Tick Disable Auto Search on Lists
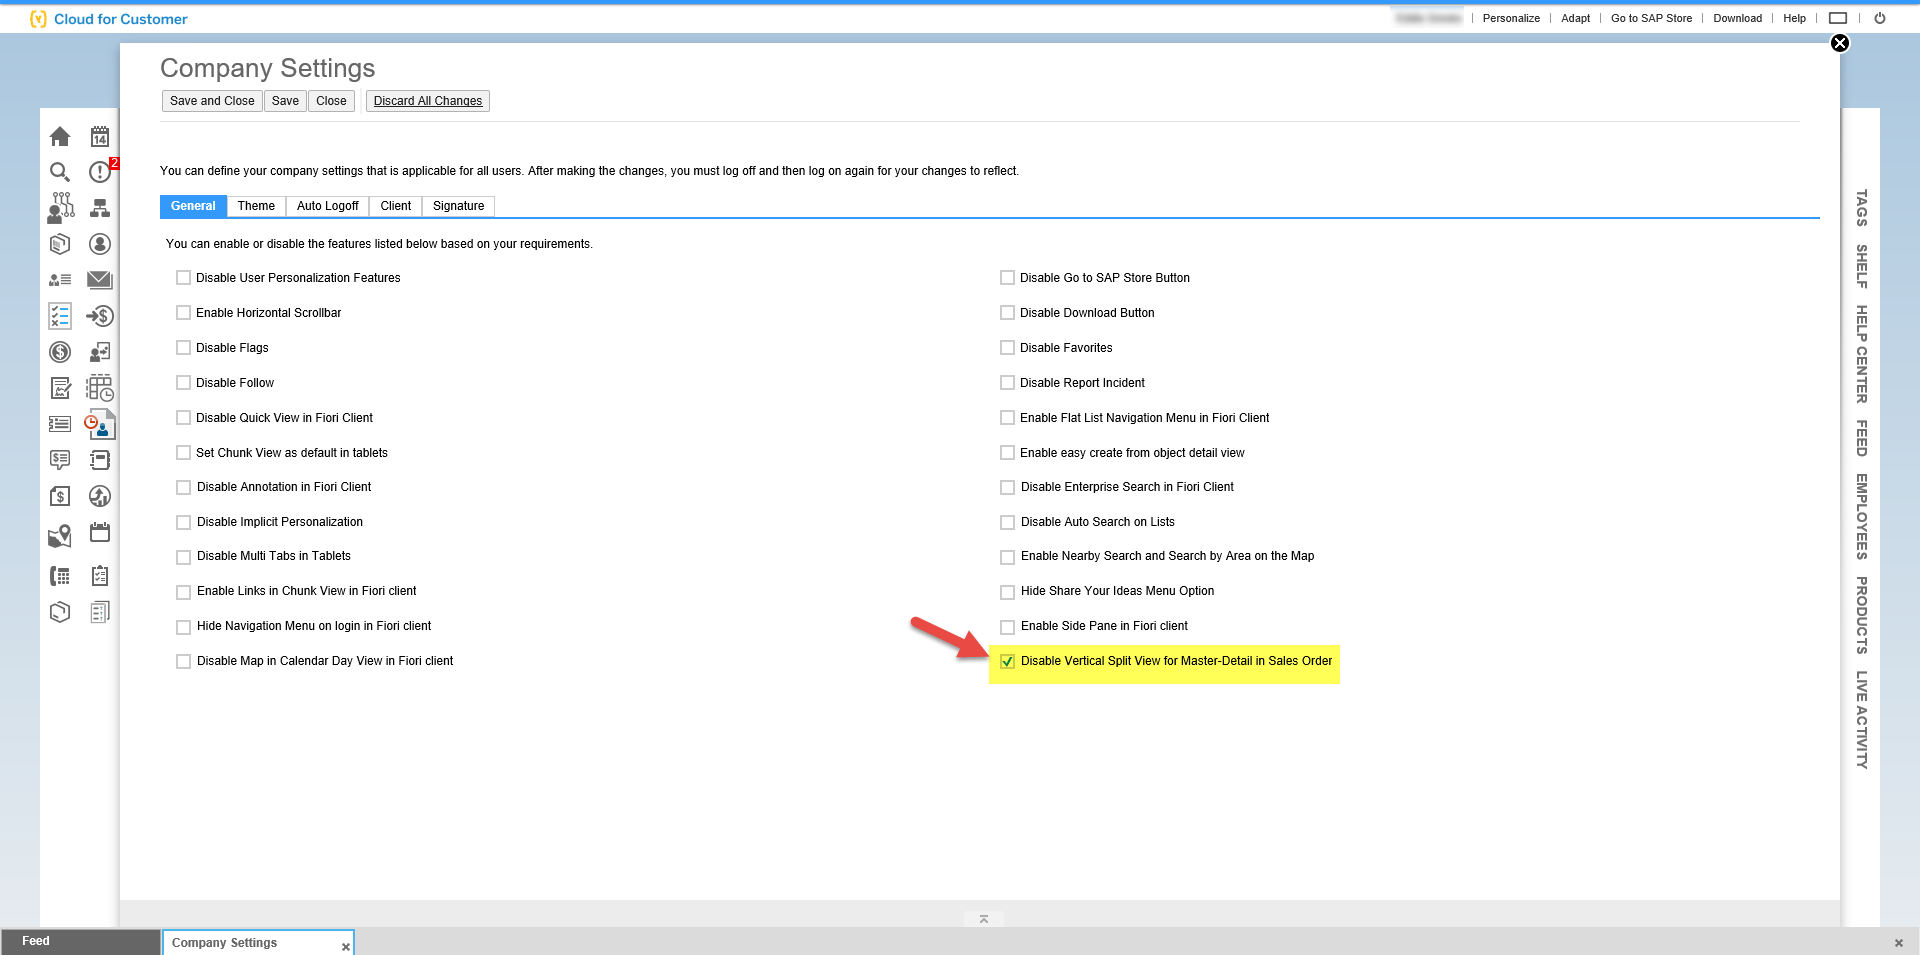The image size is (1920, 955). pyautogui.click(x=1008, y=522)
